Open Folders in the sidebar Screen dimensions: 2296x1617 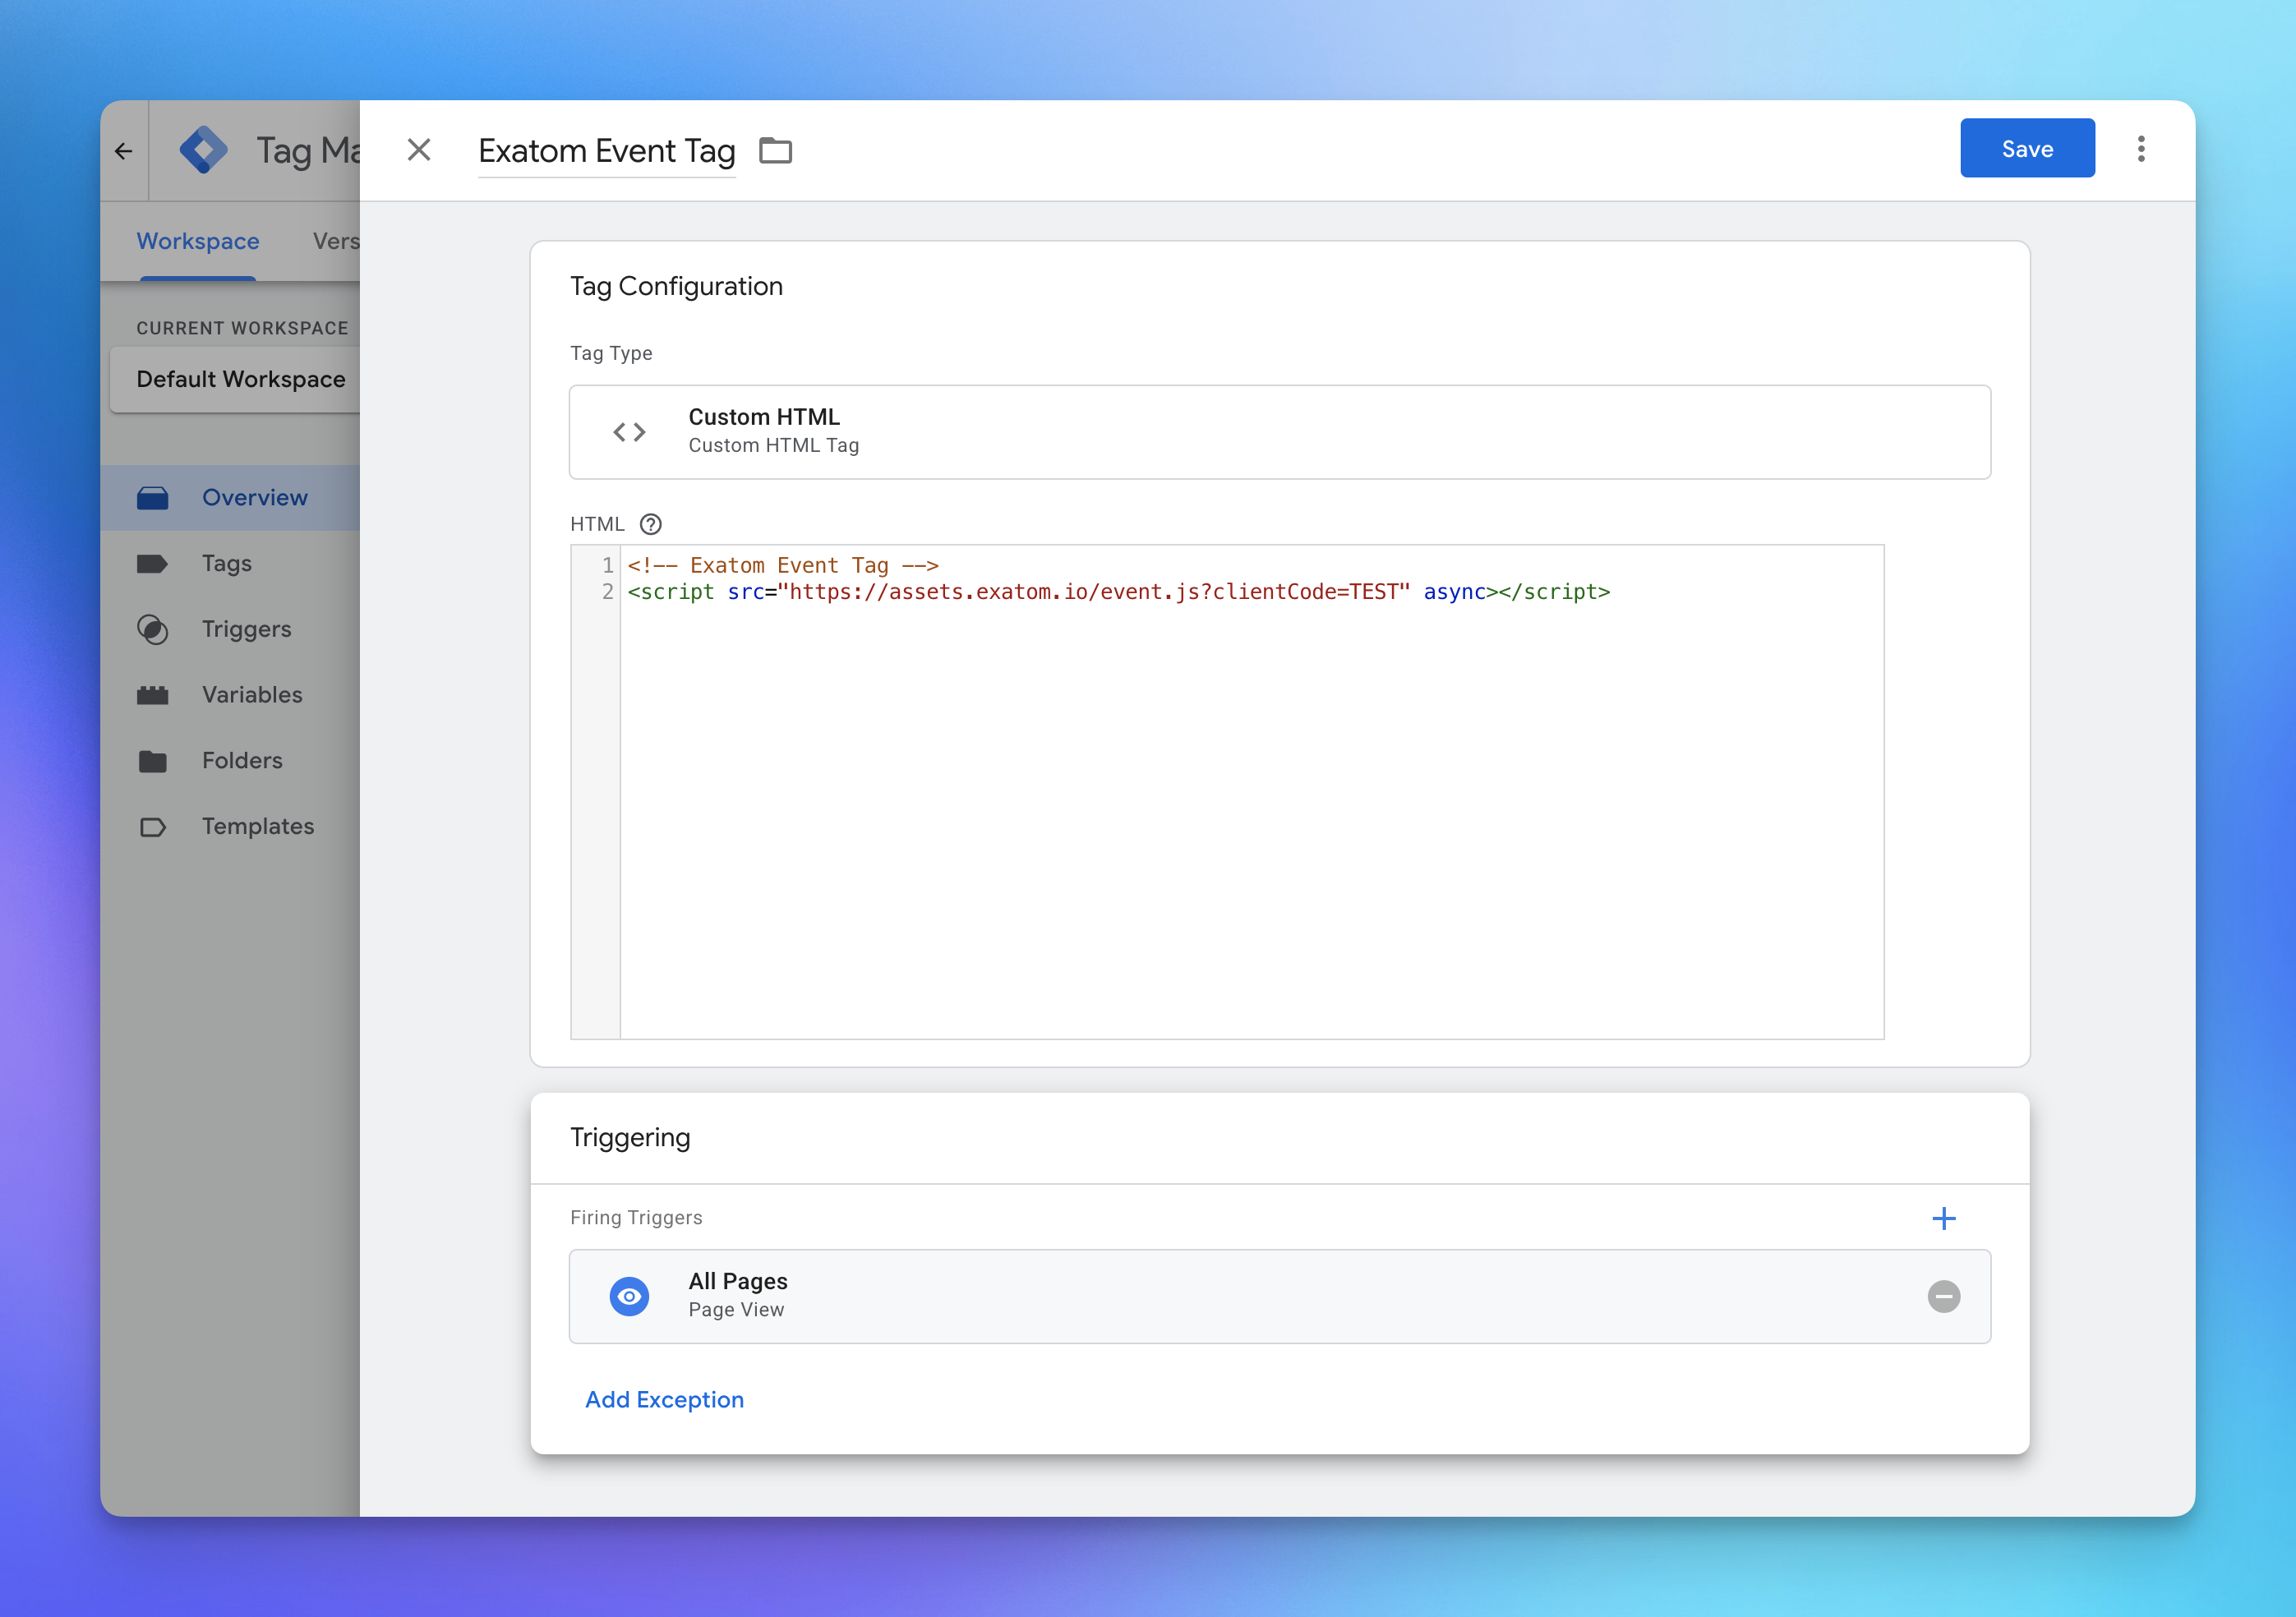tap(230, 760)
